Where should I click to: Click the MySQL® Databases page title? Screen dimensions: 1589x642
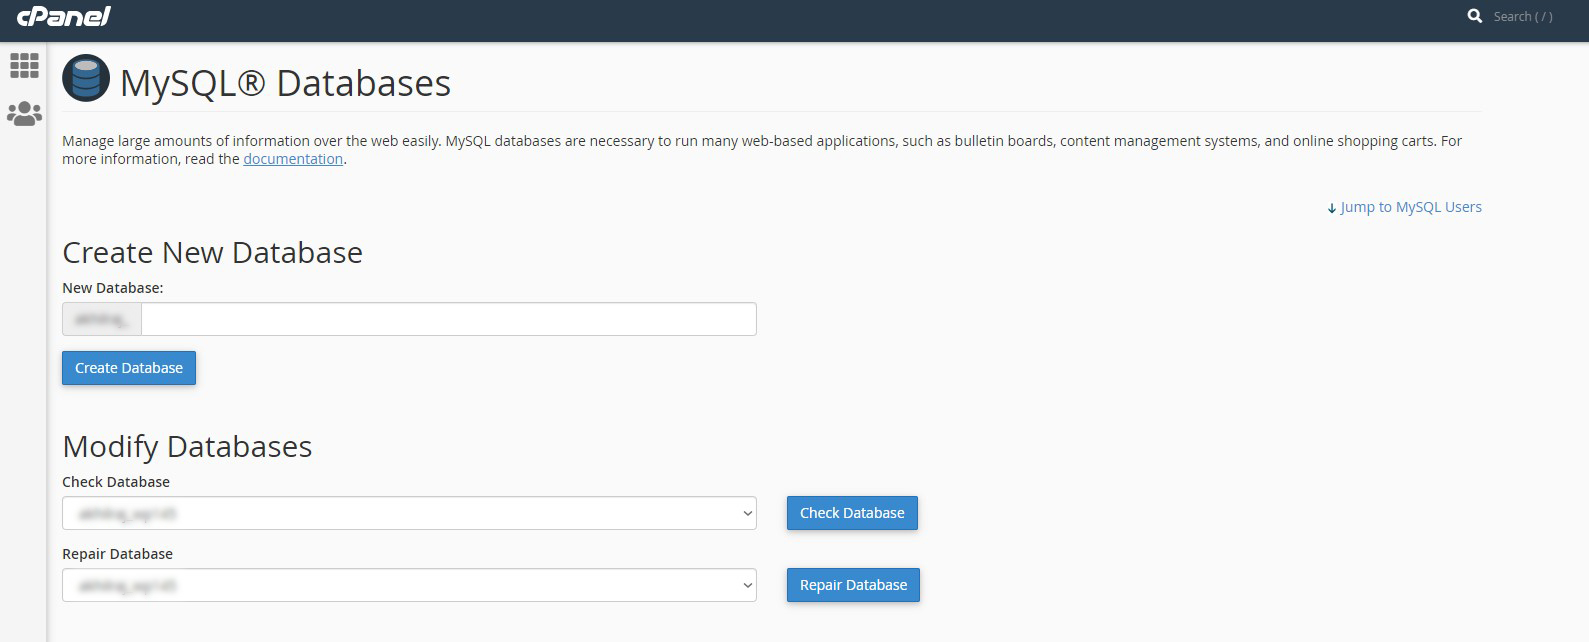point(285,83)
